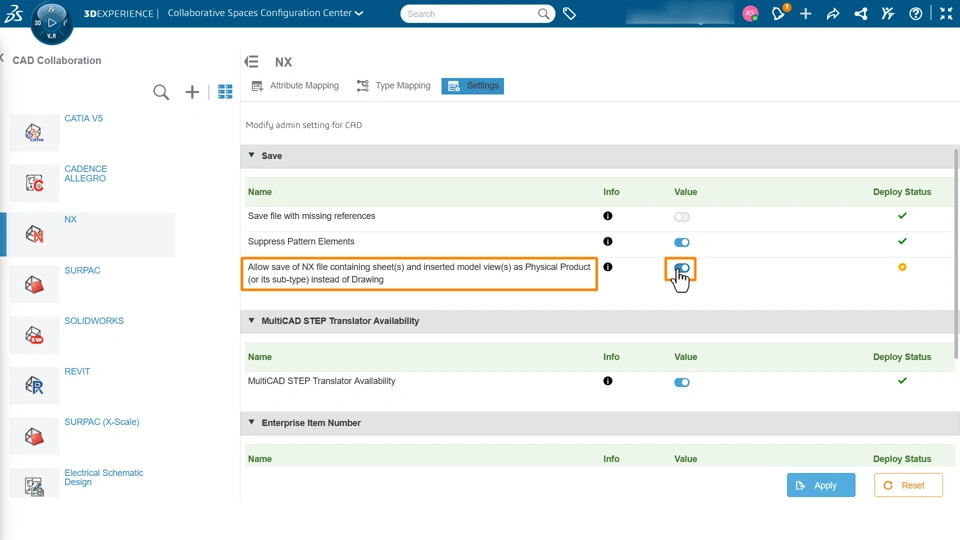Open the tools/community icon
The width and height of the screenshot is (960, 540).
[888, 13]
